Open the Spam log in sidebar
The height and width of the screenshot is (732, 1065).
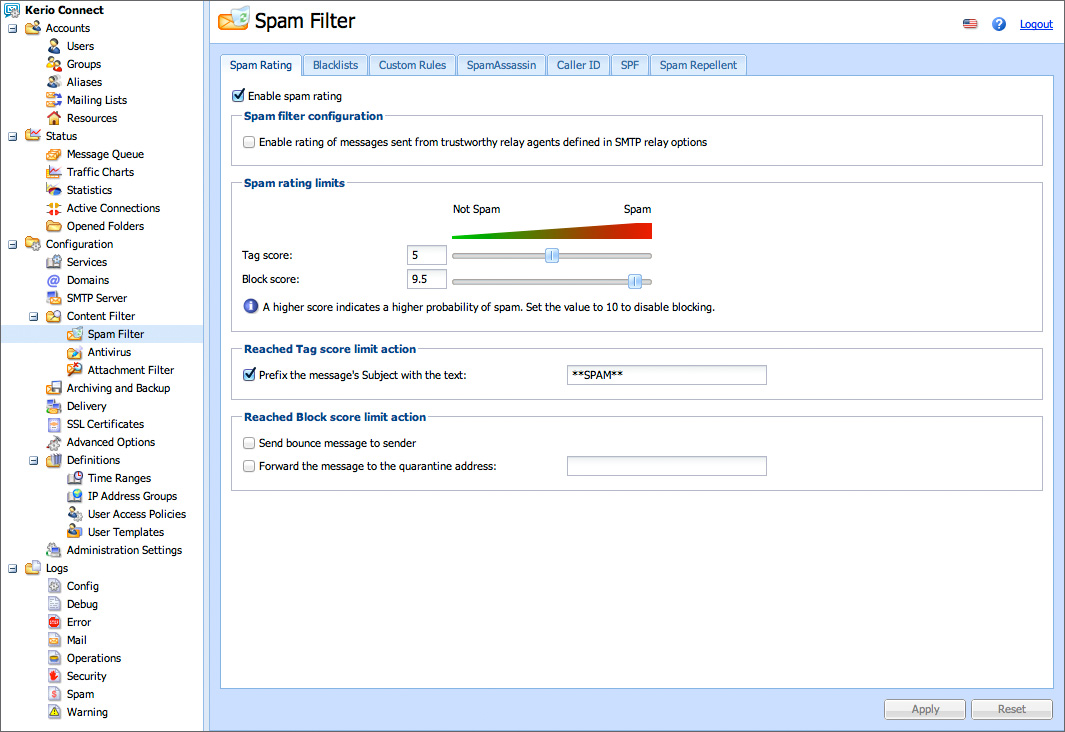(x=80, y=694)
